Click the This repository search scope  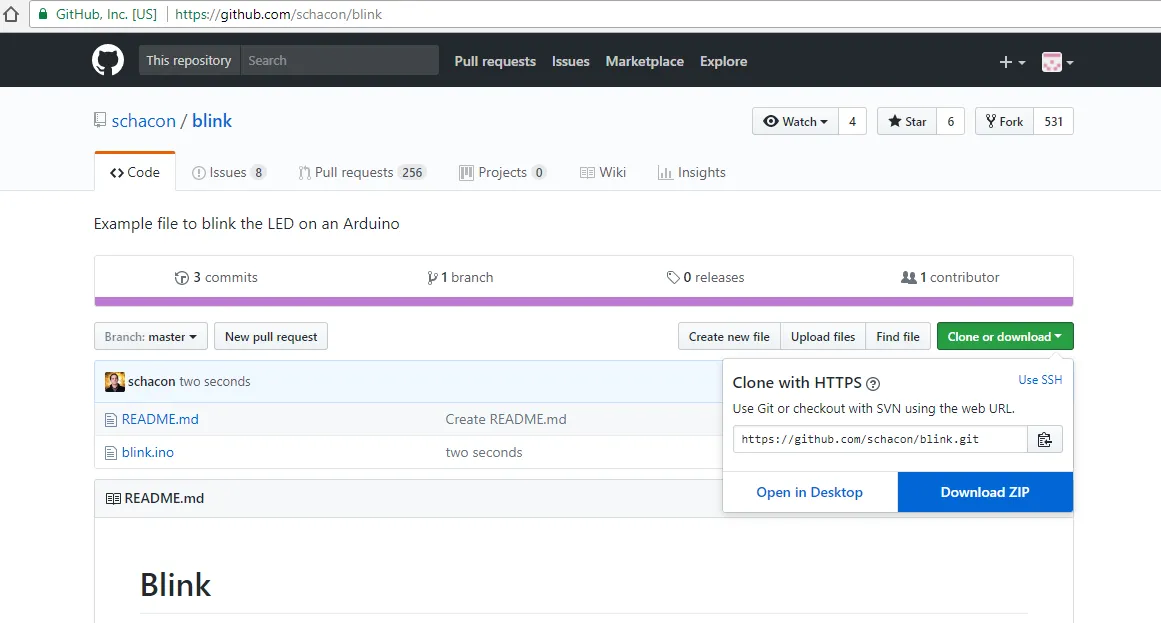(x=189, y=61)
